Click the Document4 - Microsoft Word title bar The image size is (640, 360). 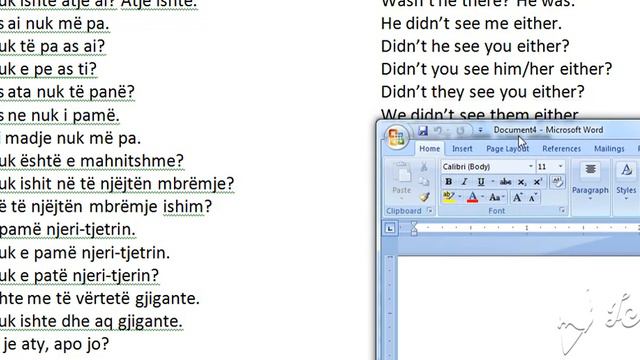point(548,130)
